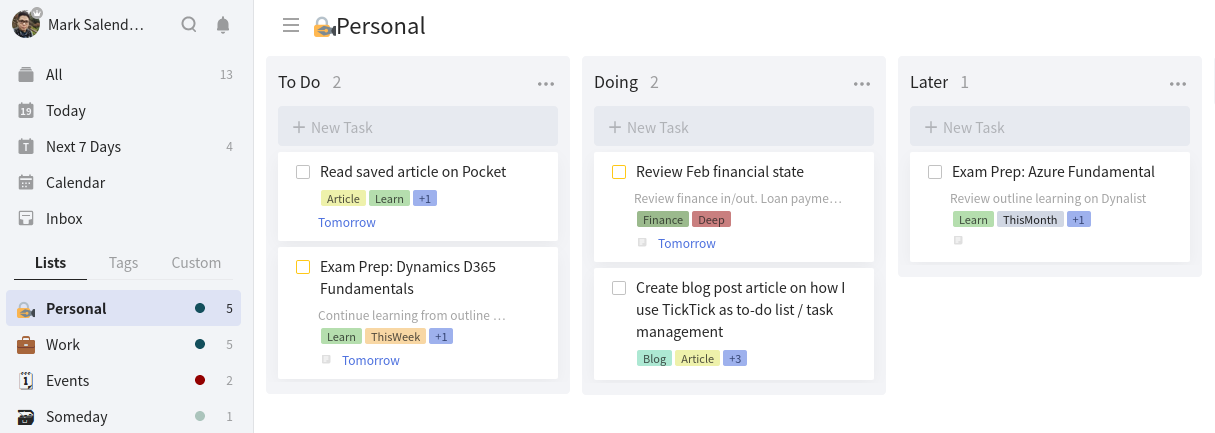Complete the Review Feb financial state task
The image size is (1215, 433).
pyautogui.click(x=619, y=172)
